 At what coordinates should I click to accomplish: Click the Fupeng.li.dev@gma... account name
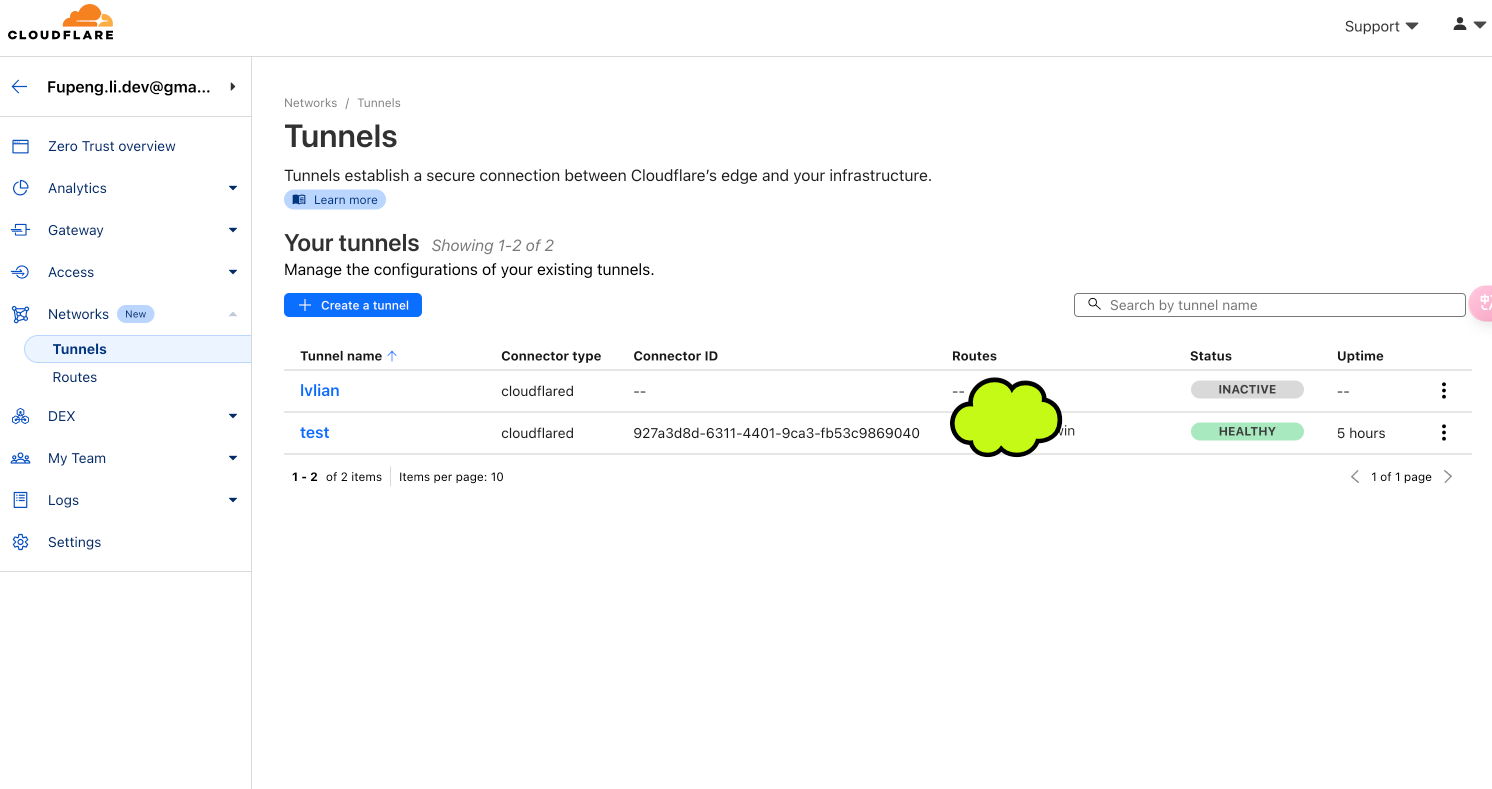click(129, 87)
